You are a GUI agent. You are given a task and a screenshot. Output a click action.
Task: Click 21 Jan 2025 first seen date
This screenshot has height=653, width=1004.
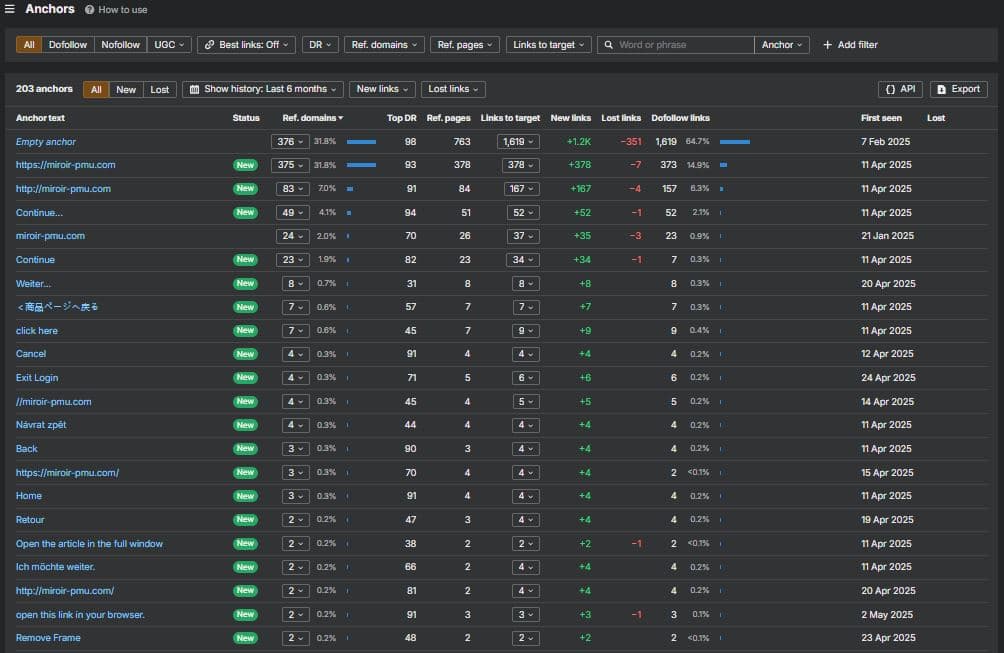pos(887,236)
